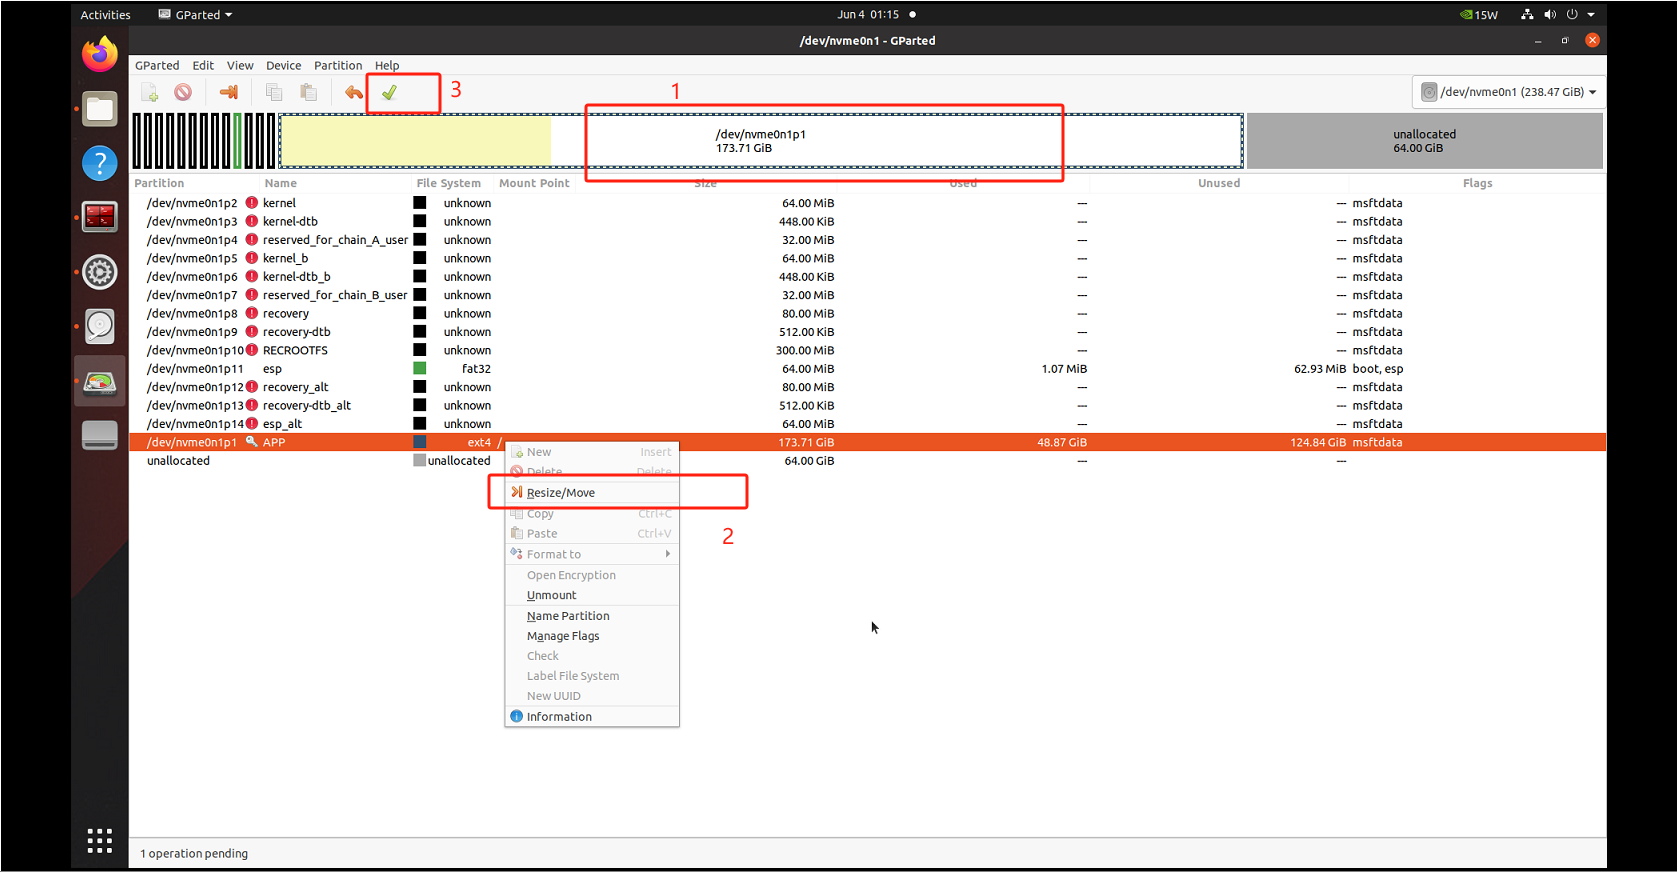Click the Unused column header
Screen dimensions: 1677x872
tap(1219, 183)
